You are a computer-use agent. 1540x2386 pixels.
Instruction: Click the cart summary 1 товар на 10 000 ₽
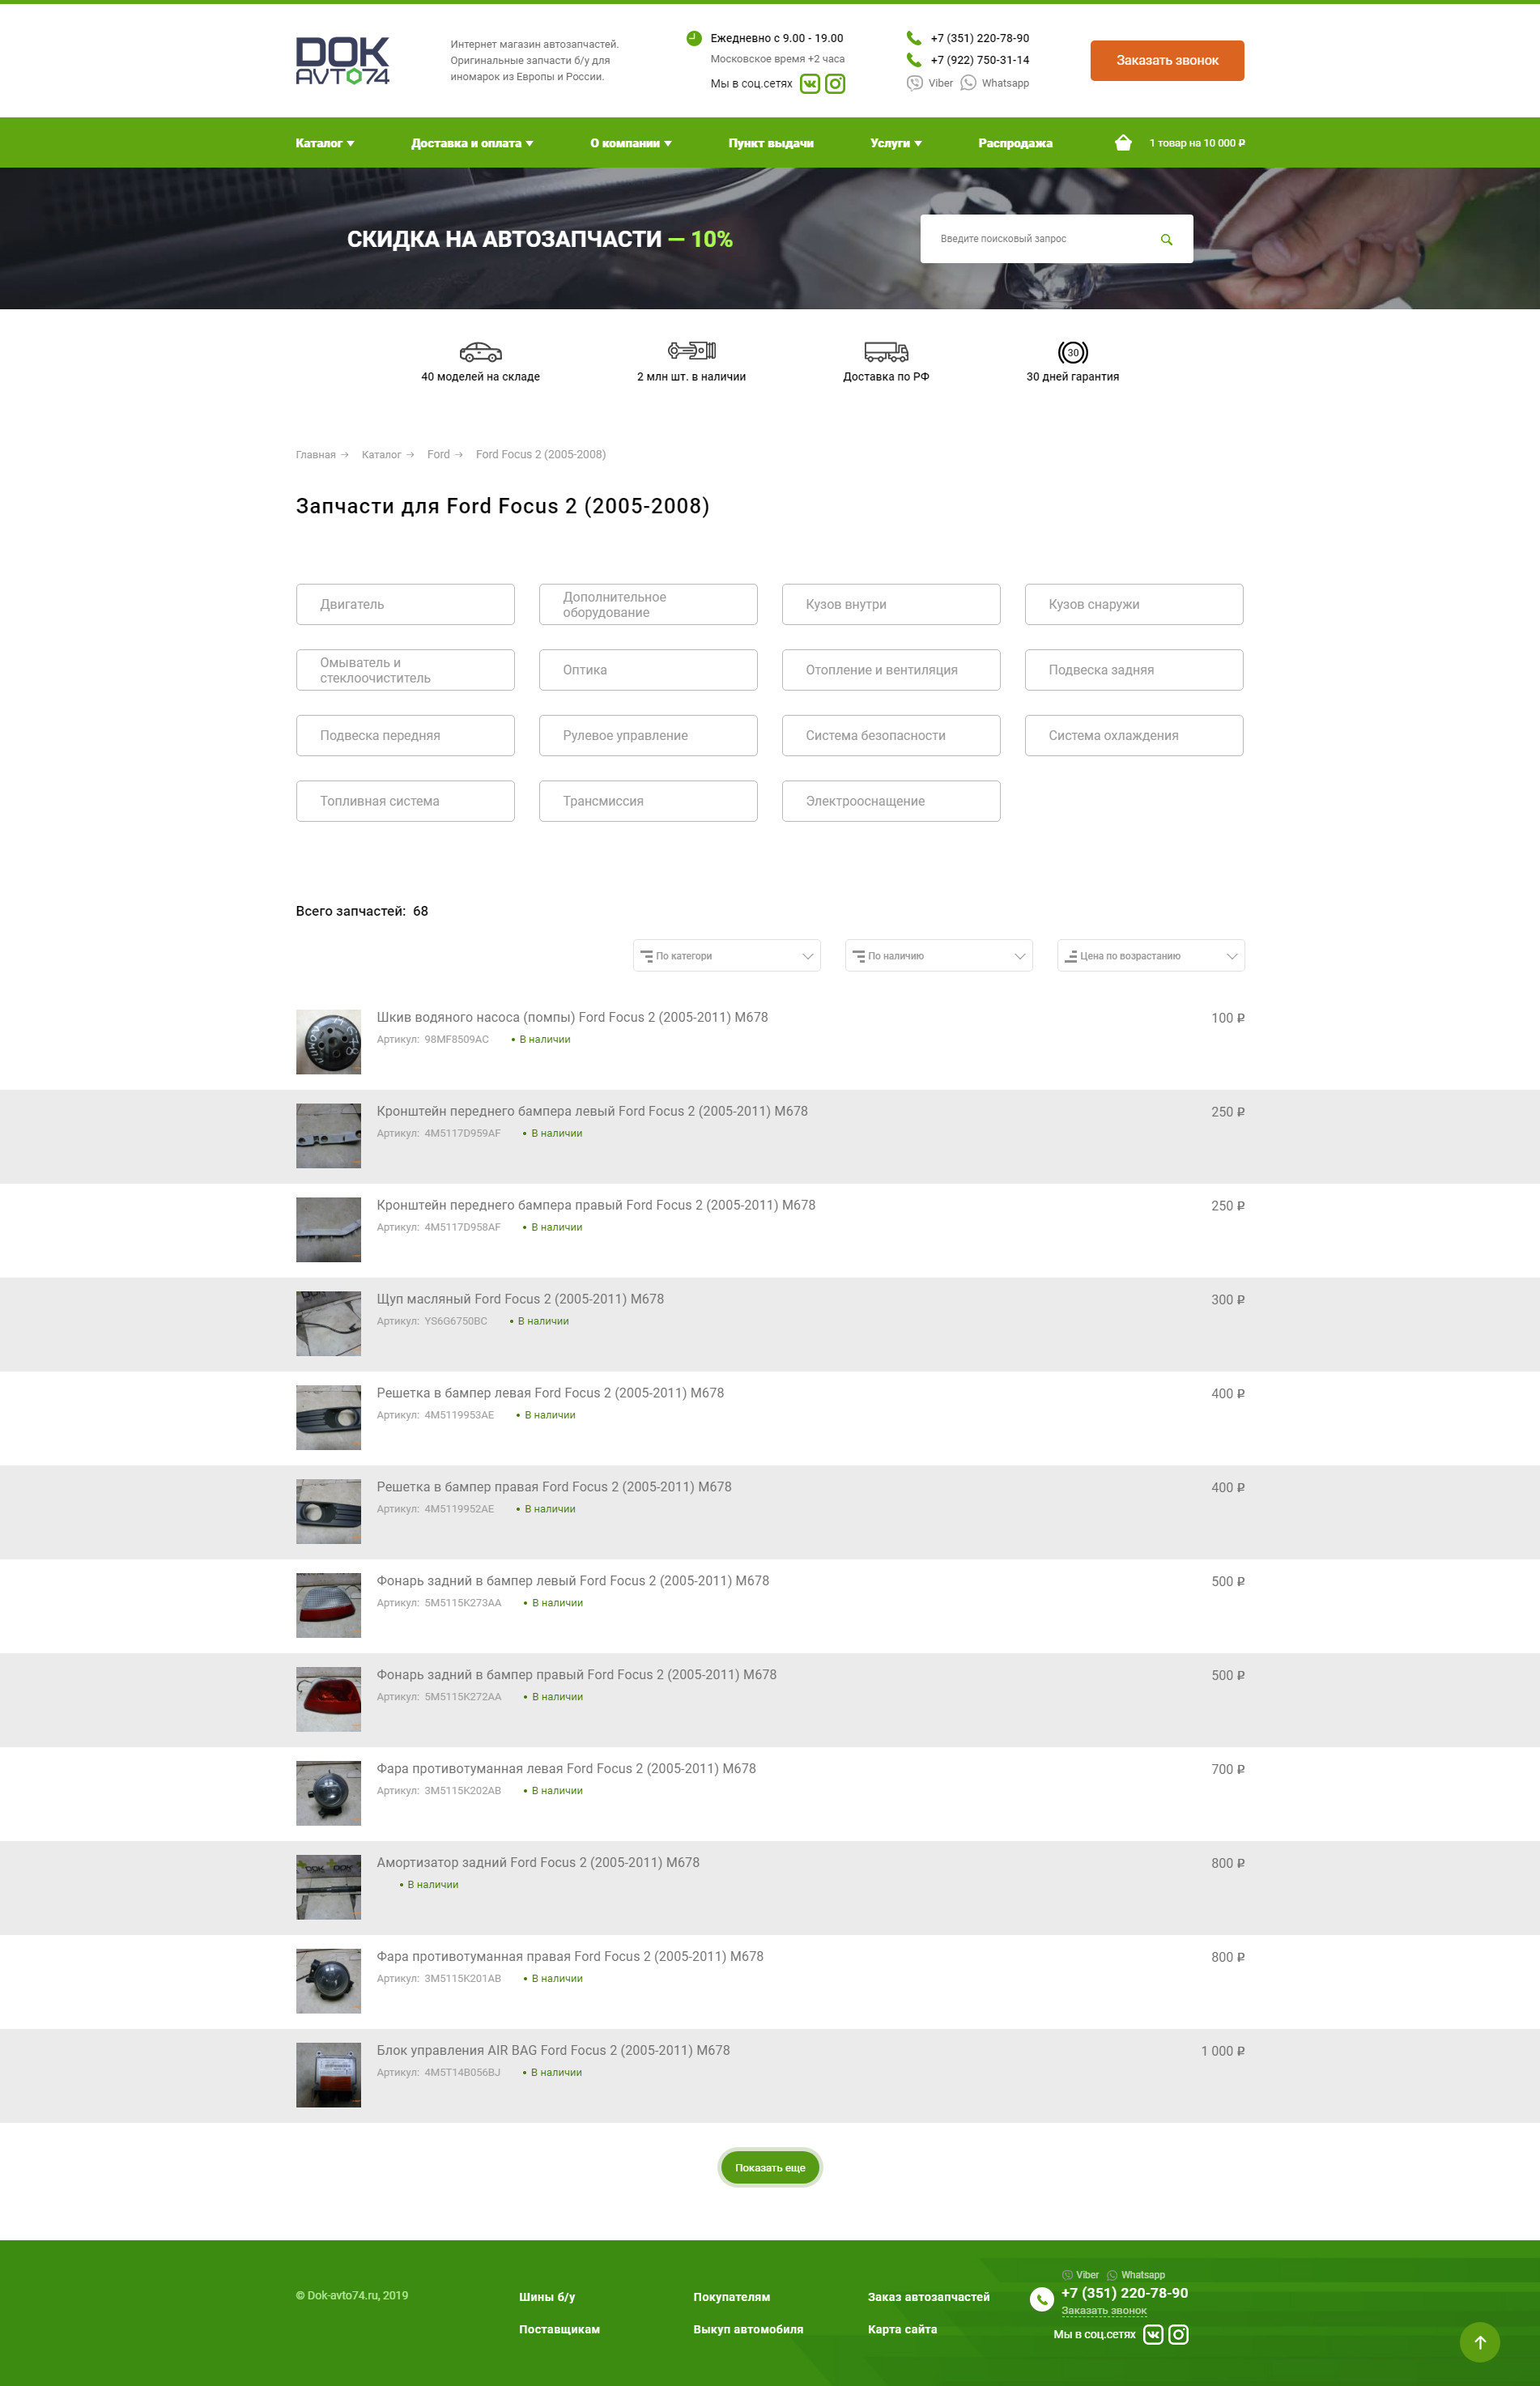(1197, 143)
